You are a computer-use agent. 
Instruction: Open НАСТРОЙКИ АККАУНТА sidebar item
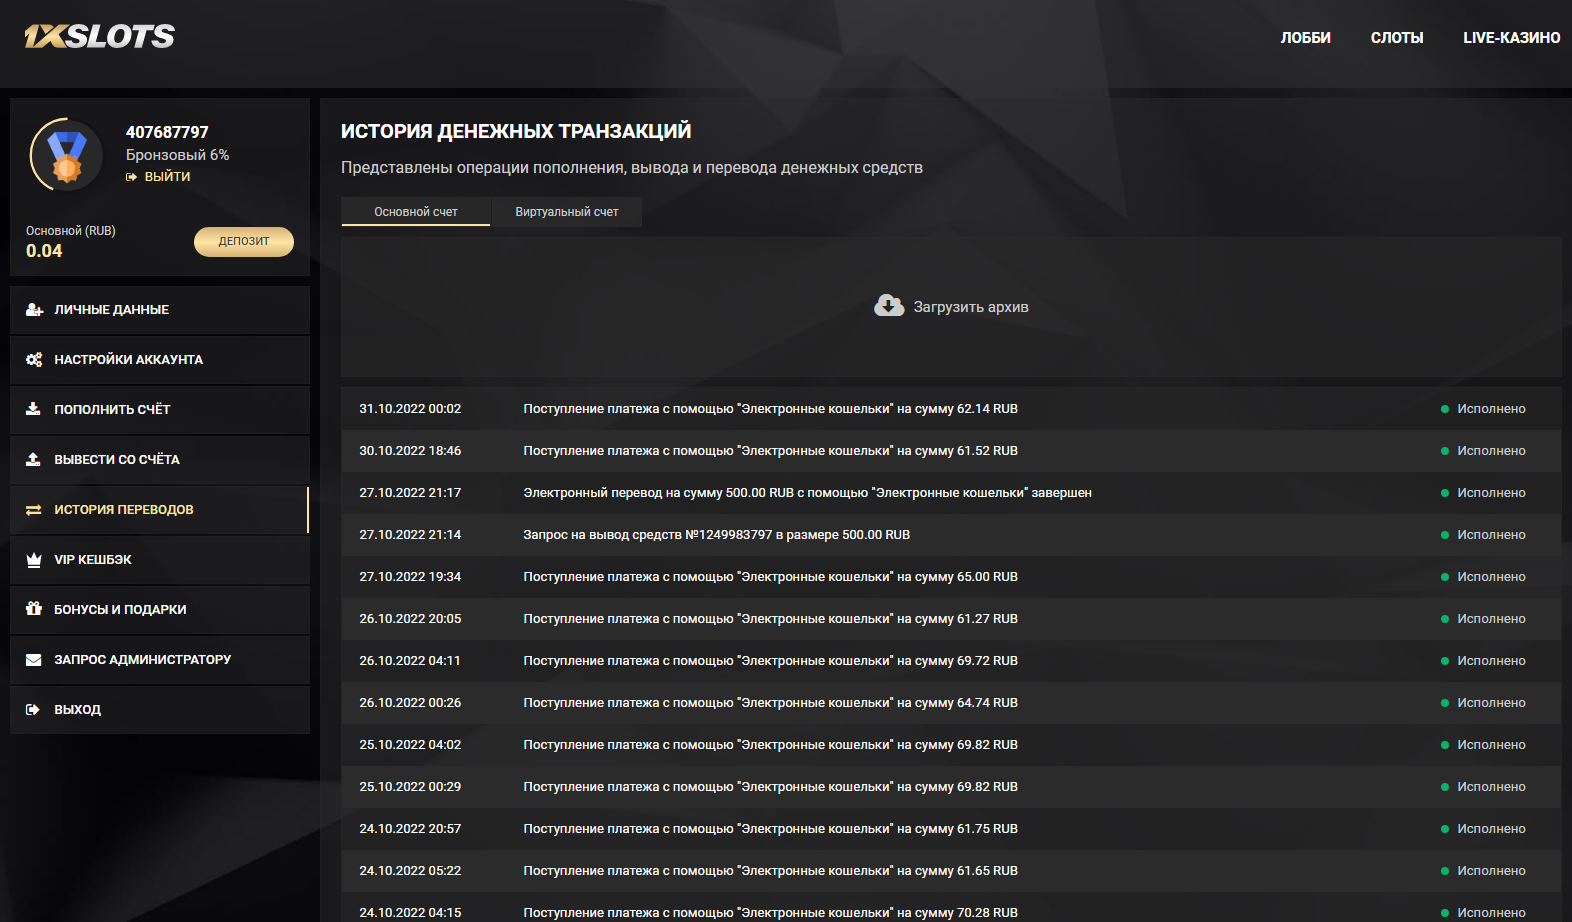tap(160, 360)
